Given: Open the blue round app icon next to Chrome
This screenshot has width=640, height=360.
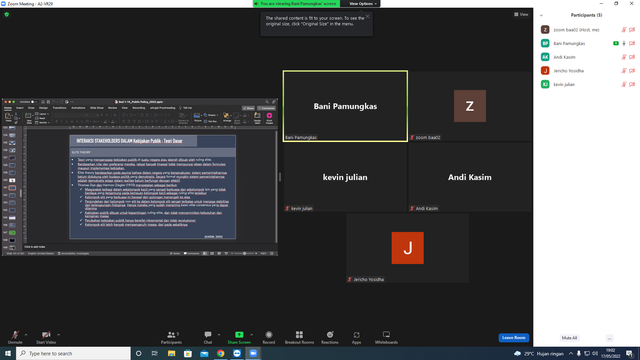Looking at the screenshot, I should click(237, 353).
